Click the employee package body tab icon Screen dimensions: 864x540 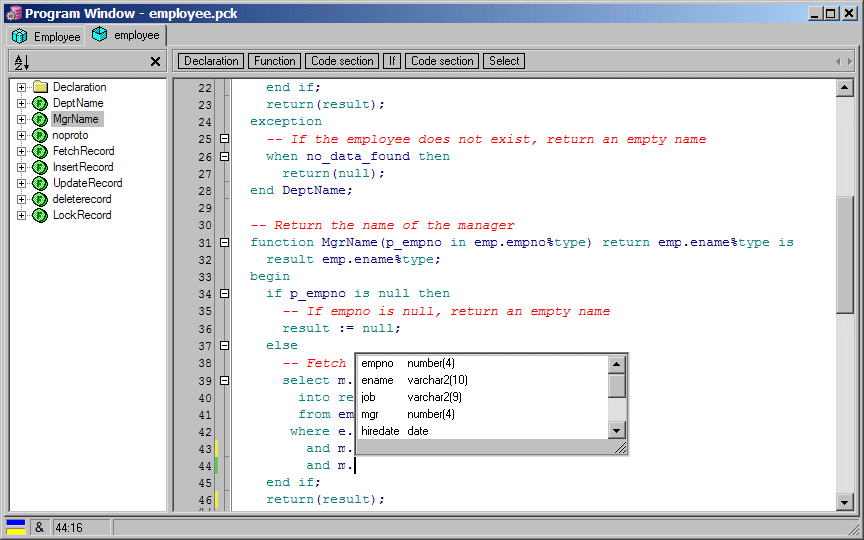coord(100,35)
